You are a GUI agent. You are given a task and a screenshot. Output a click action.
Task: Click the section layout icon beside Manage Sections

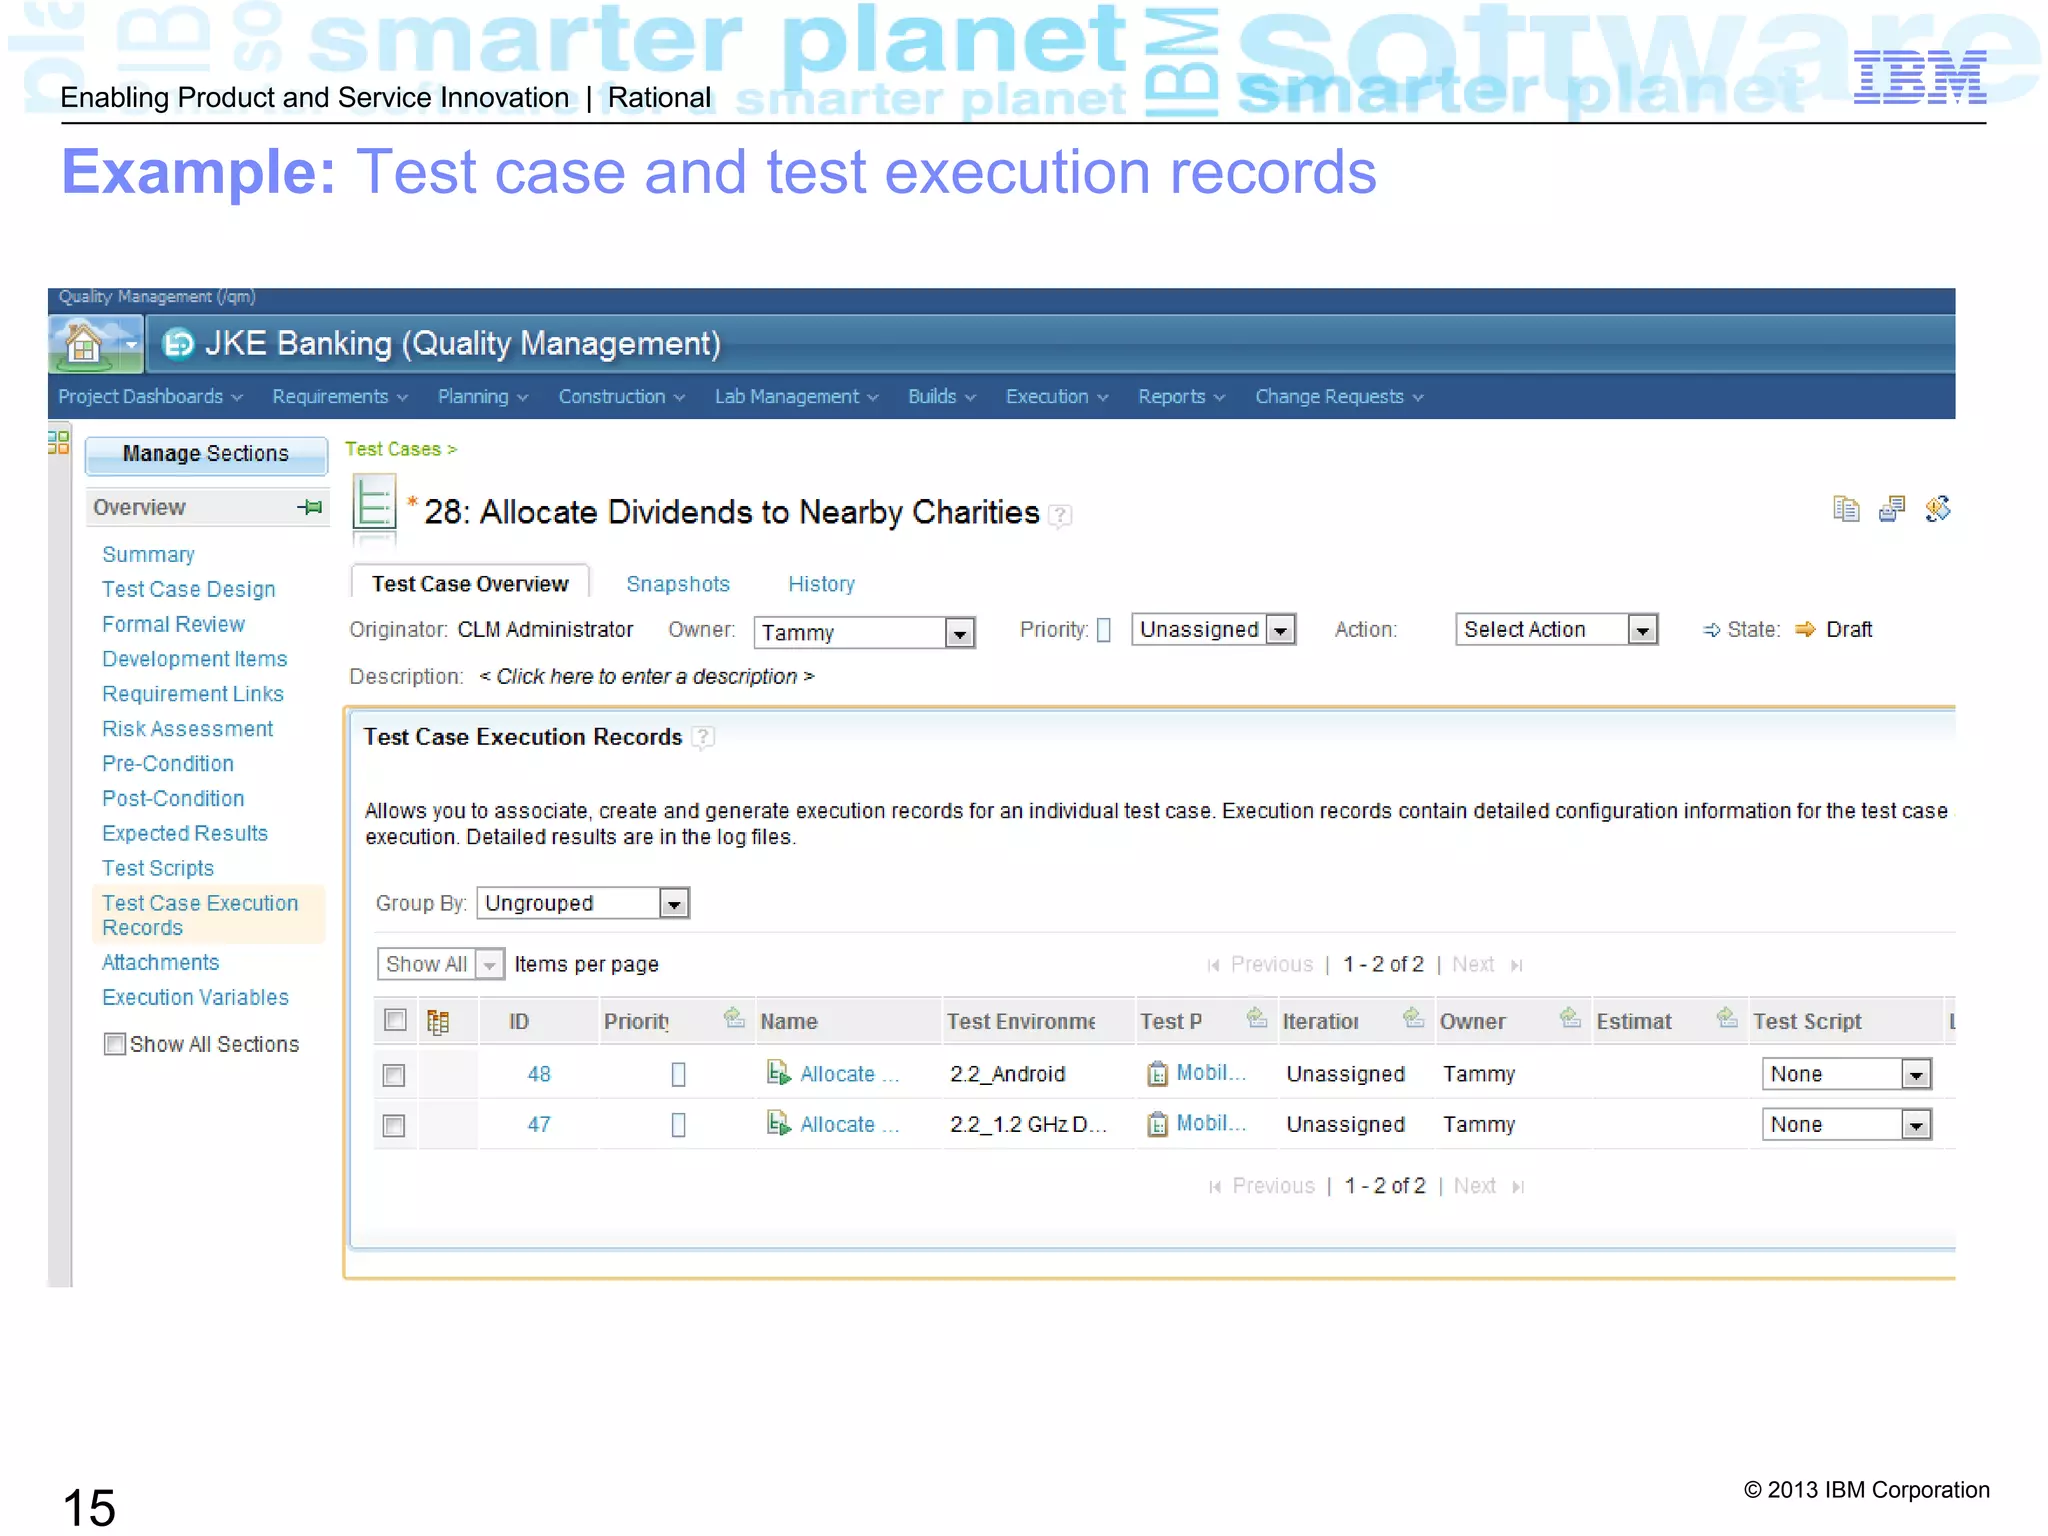[59, 442]
